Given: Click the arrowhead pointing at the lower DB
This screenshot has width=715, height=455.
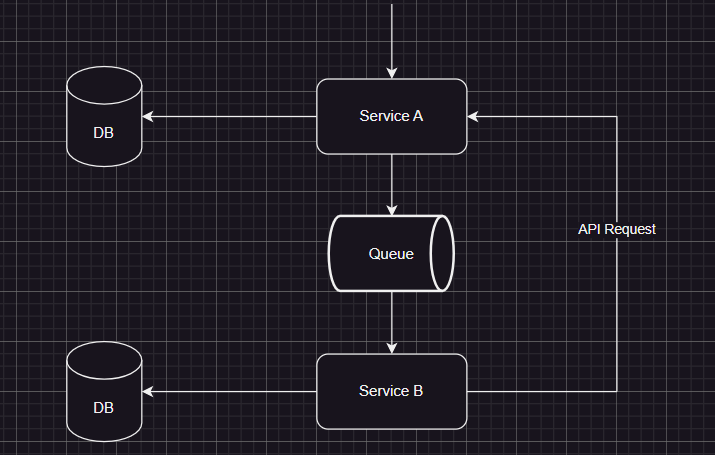Looking at the screenshot, I should coord(148,392).
